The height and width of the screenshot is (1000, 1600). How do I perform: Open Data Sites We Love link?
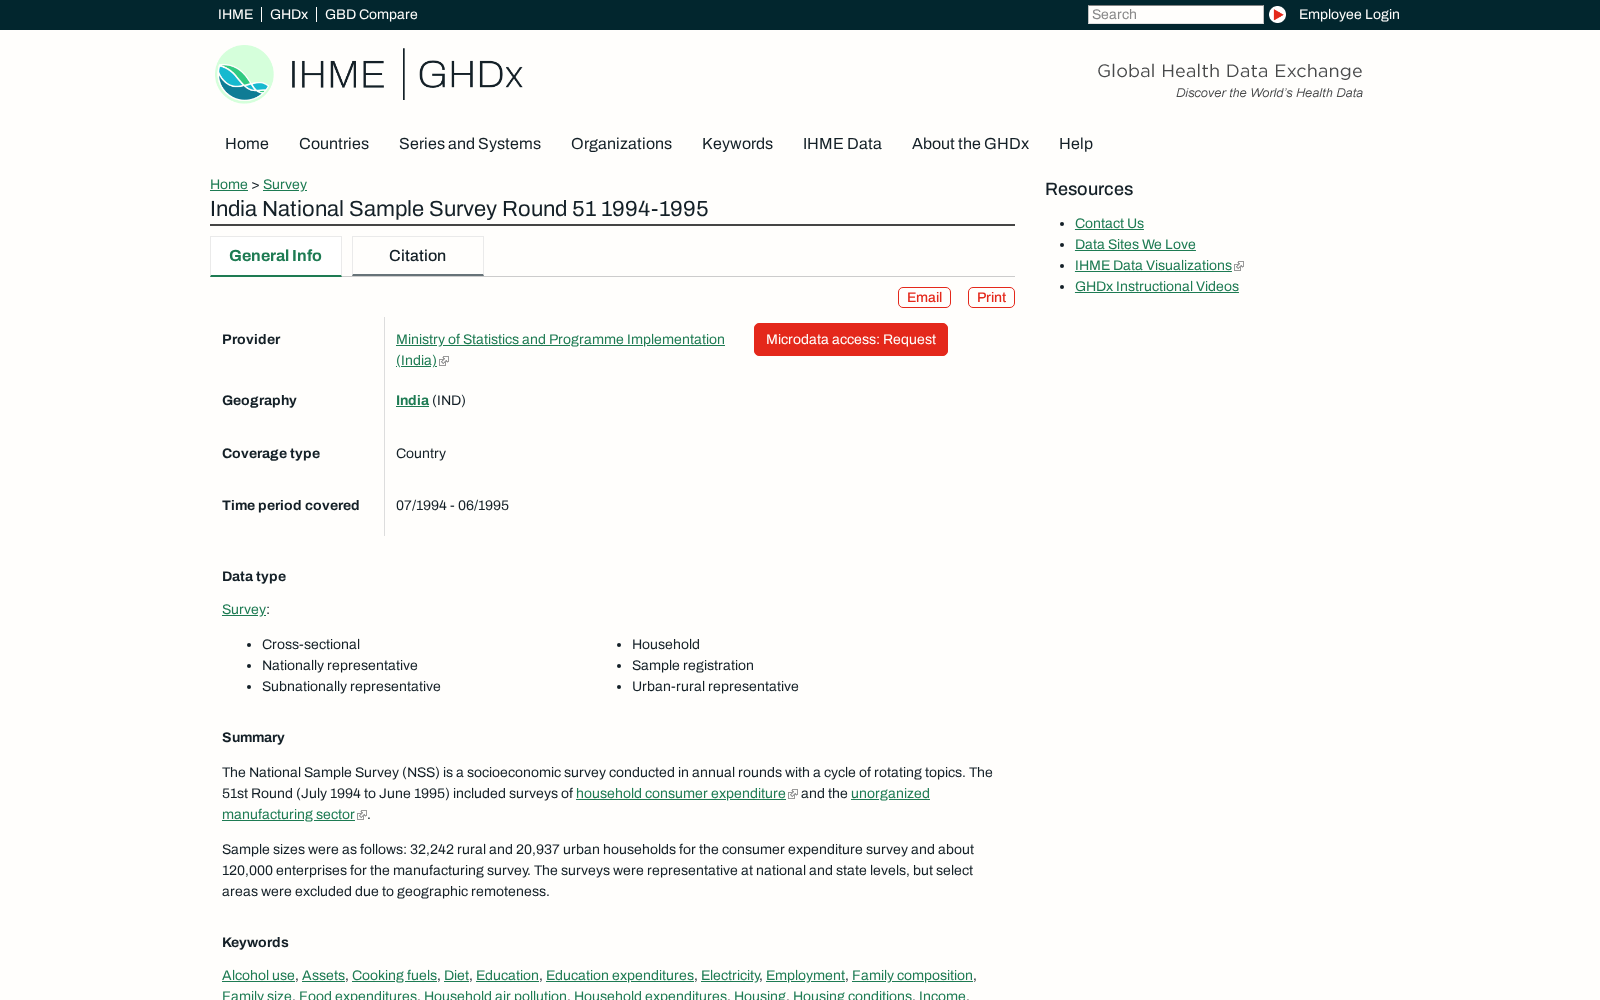click(1135, 244)
